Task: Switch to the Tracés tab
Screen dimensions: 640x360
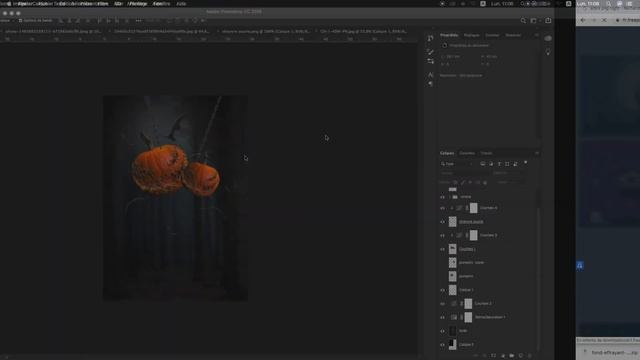Action: point(486,153)
